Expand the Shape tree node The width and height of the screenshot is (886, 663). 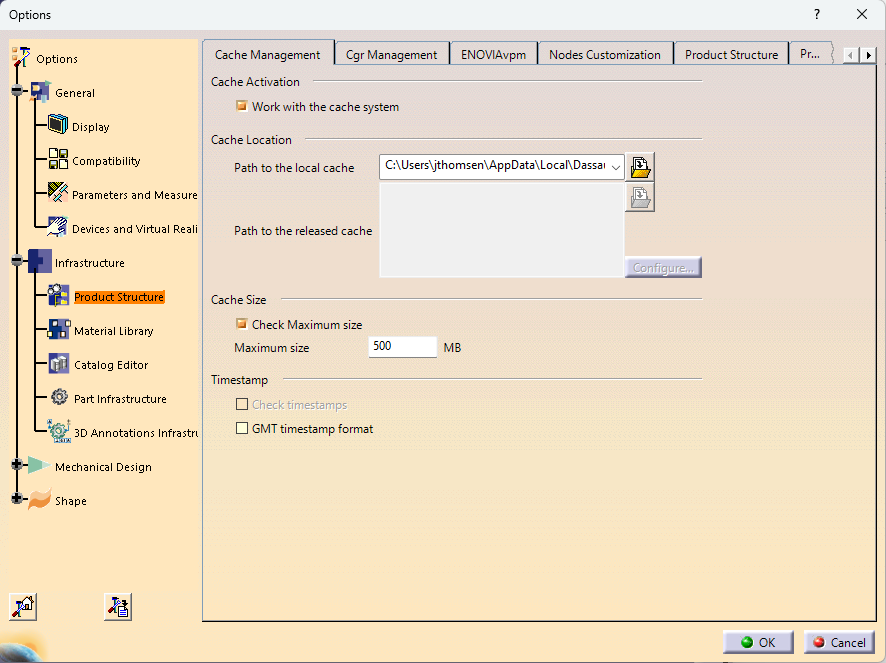click(x=17, y=499)
